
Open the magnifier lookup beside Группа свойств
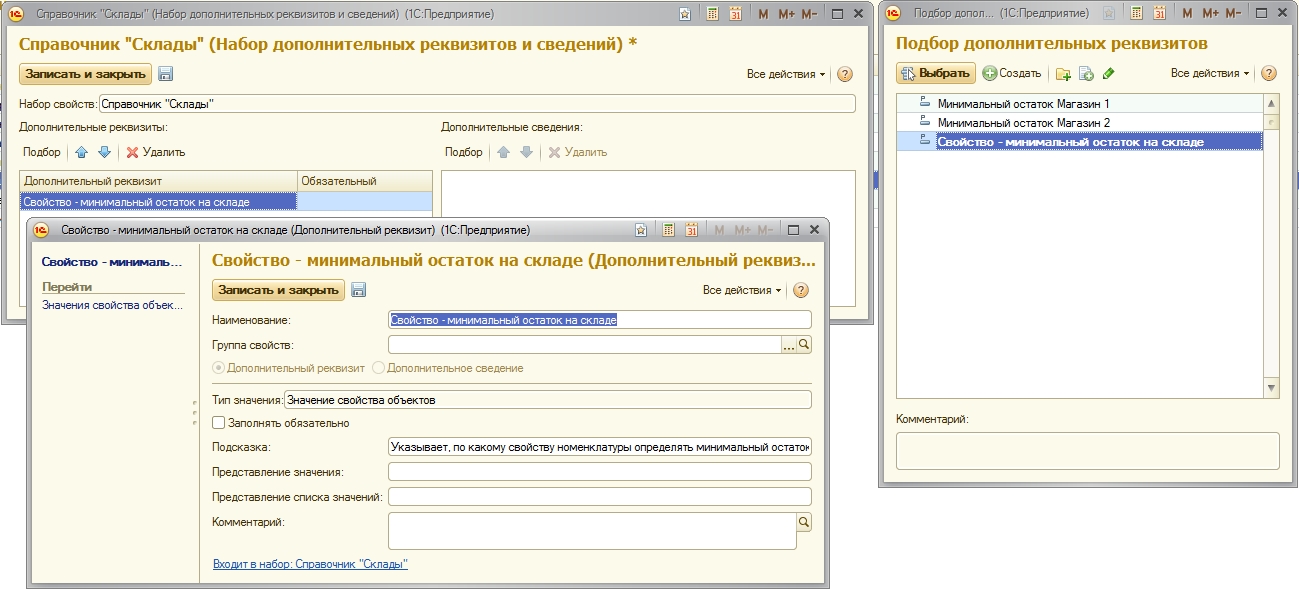(x=803, y=344)
